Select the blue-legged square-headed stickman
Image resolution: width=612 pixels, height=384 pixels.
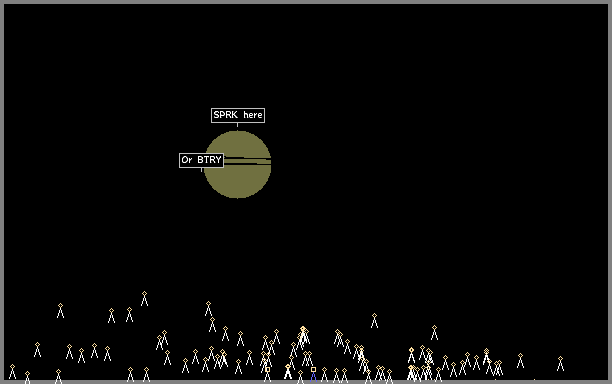click(313, 374)
